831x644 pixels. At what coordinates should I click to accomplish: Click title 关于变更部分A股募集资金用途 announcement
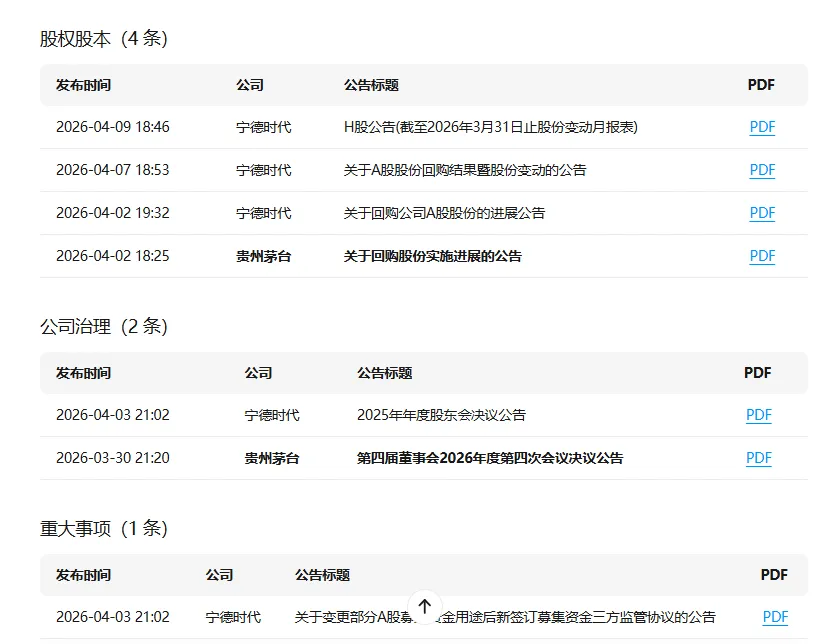[x=505, y=617]
